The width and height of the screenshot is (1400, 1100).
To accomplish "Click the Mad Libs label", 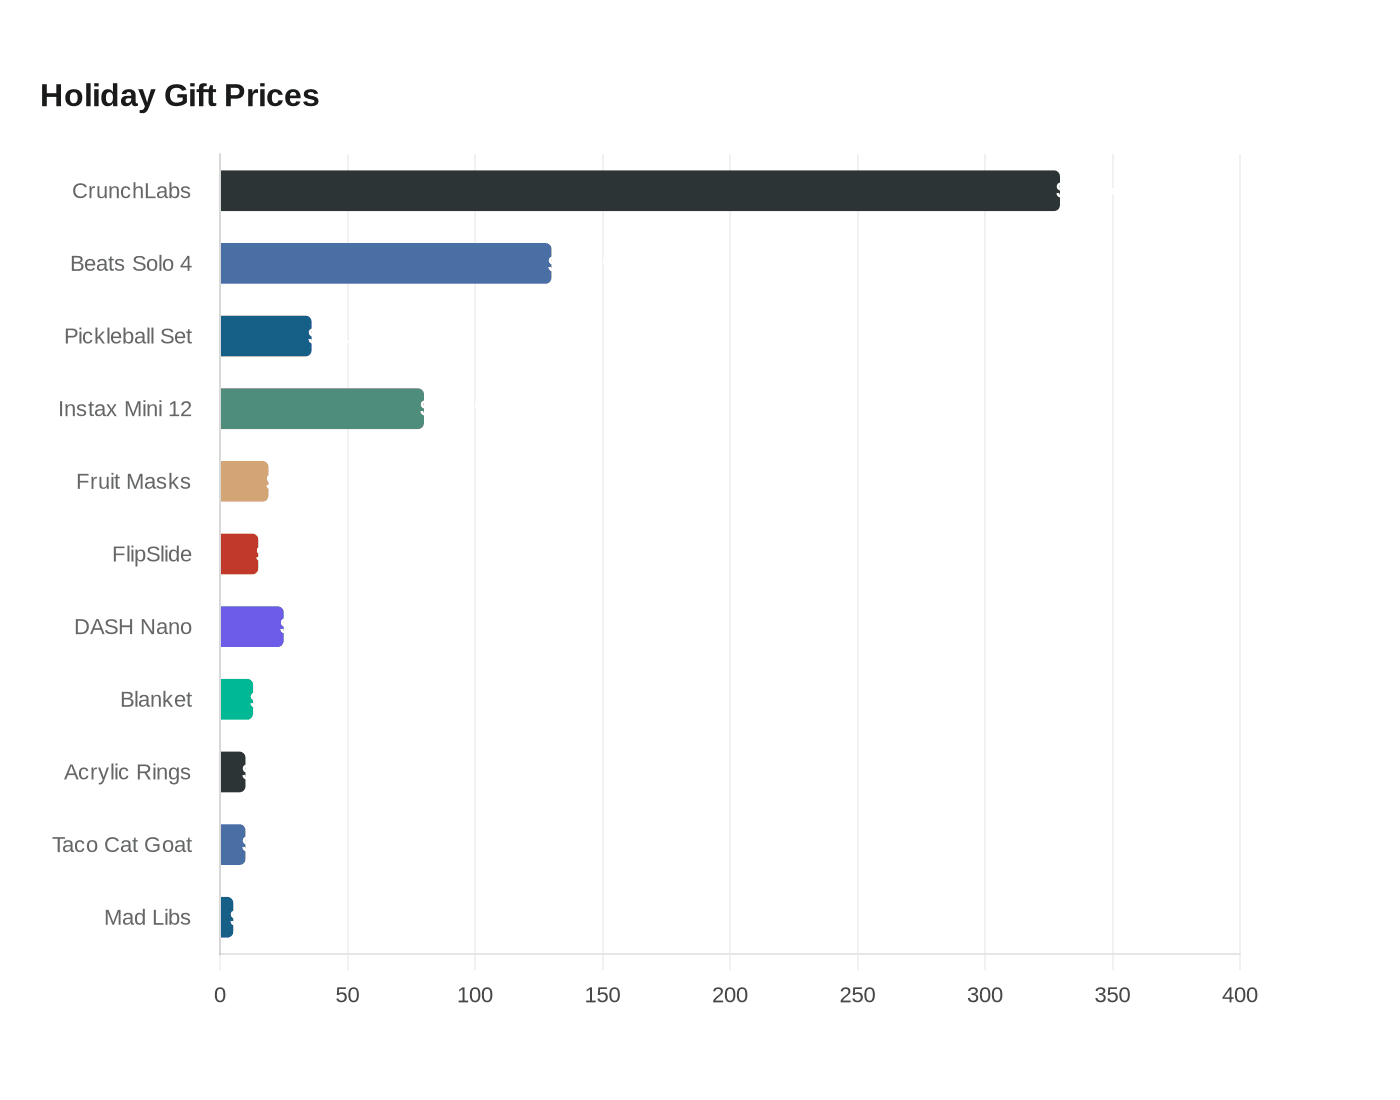I will click(147, 917).
